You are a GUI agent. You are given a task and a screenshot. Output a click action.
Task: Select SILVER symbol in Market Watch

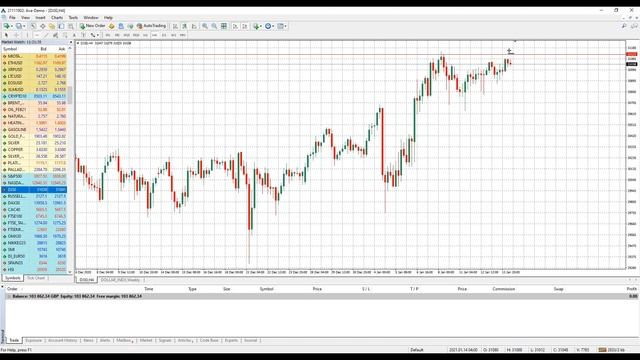[34, 143]
